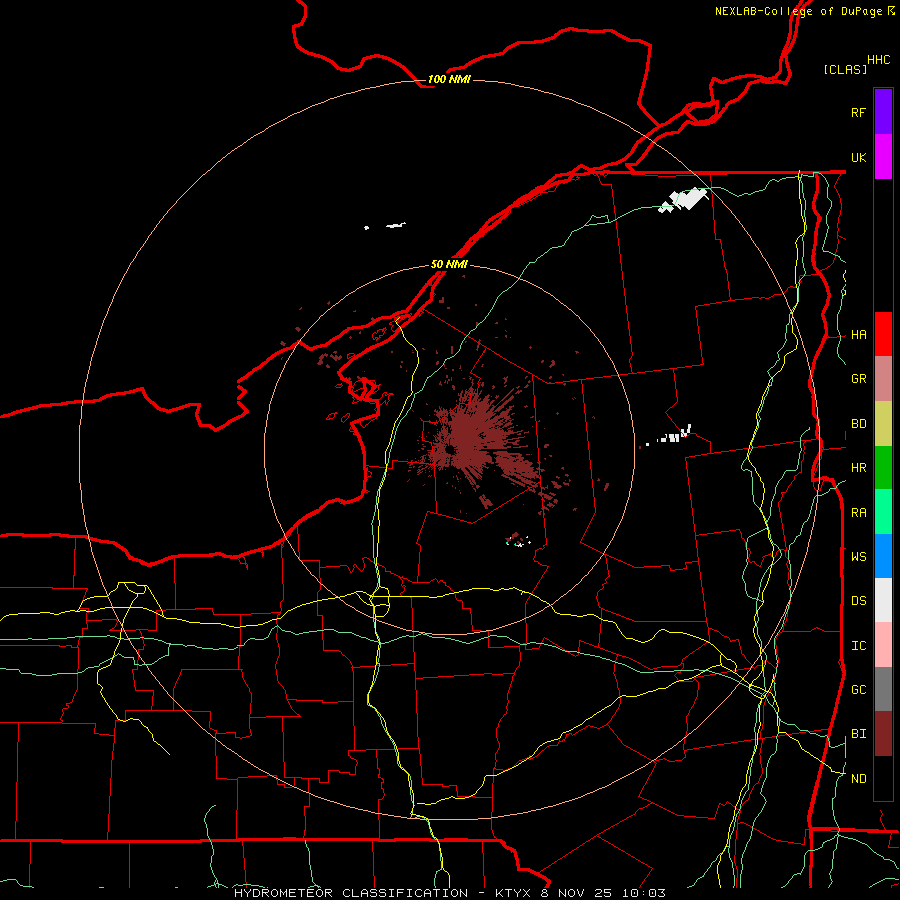Click the [CLAS] legend header
The height and width of the screenshot is (900, 900).
click(845, 69)
